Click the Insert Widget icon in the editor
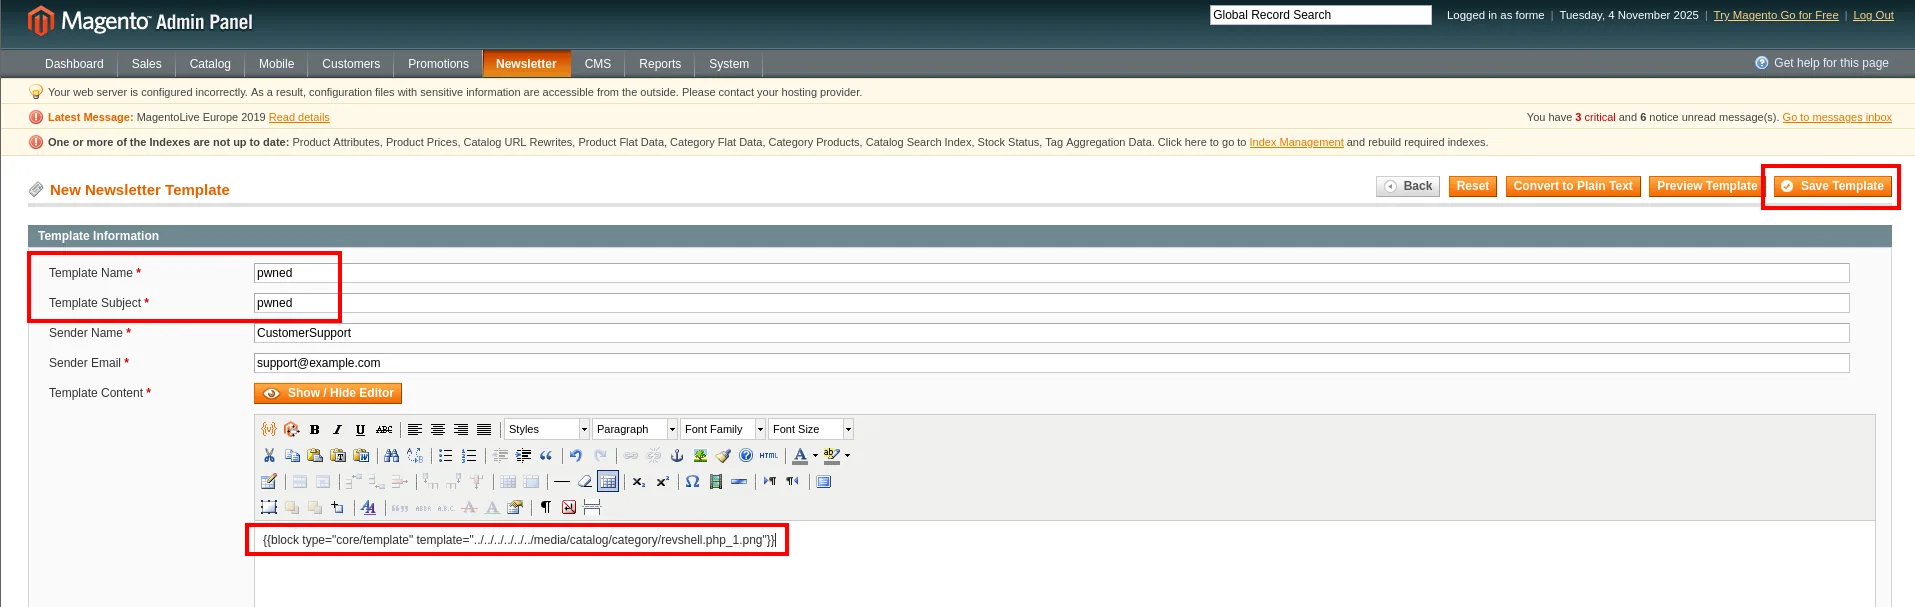Image resolution: width=1915 pixels, height=607 pixels. (x=292, y=429)
